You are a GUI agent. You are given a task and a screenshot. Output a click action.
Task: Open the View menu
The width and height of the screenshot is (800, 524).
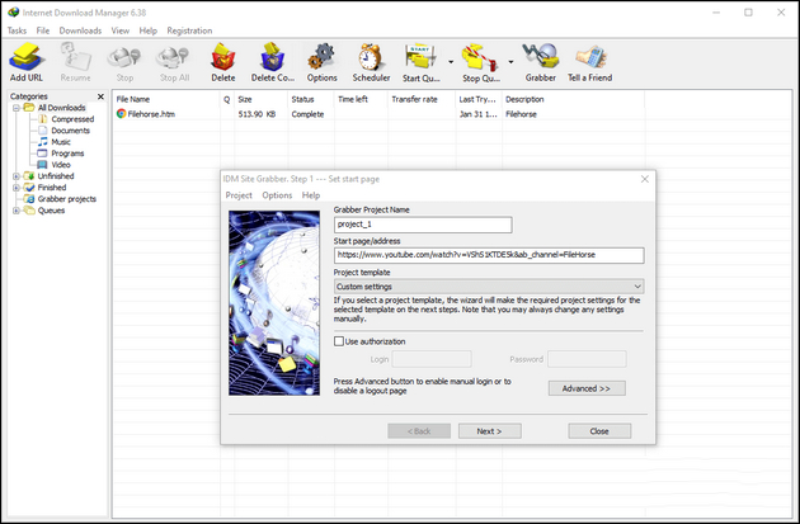pos(120,31)
